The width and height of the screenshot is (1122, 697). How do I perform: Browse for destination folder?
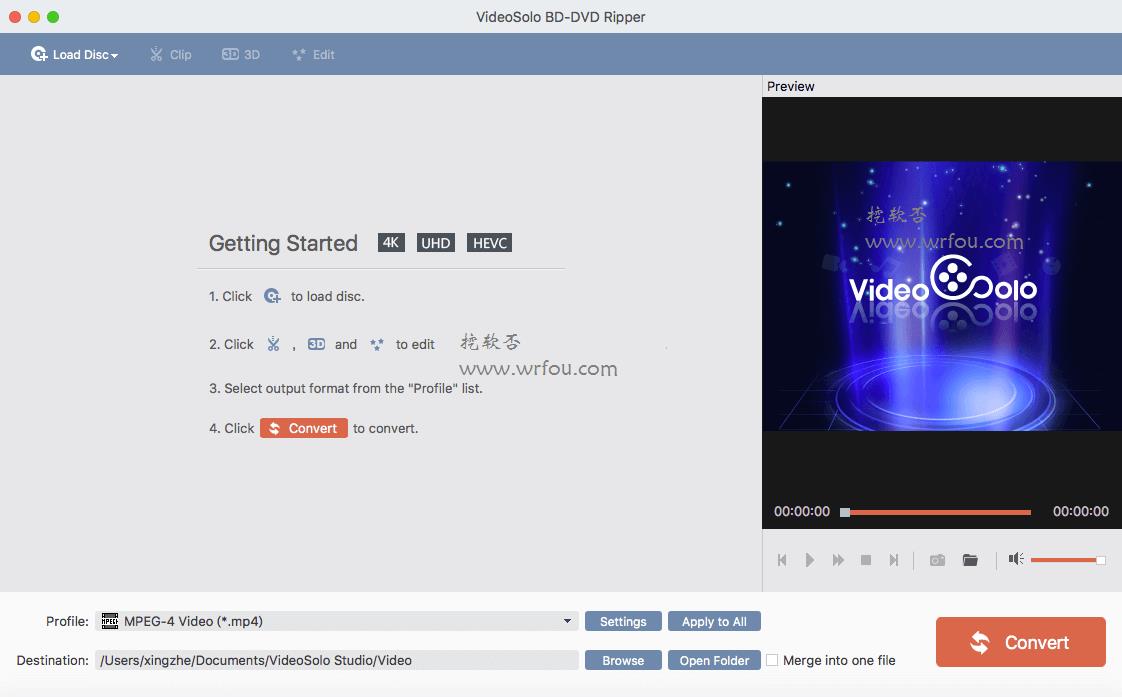click(623, 660)
